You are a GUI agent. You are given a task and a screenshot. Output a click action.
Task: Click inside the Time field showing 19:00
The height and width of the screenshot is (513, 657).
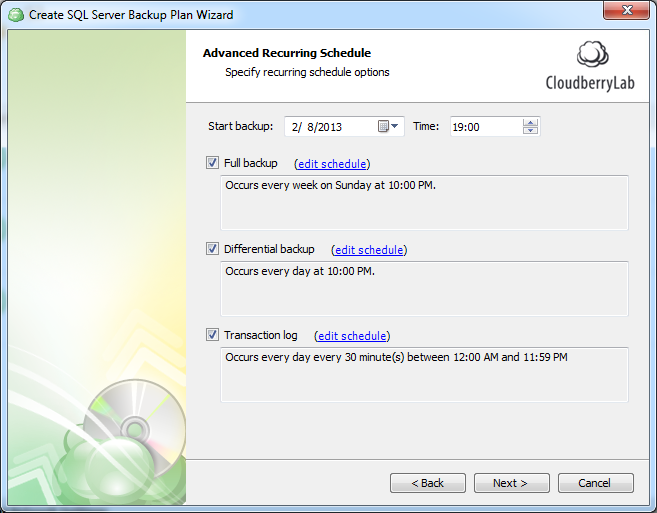(483, 127)
